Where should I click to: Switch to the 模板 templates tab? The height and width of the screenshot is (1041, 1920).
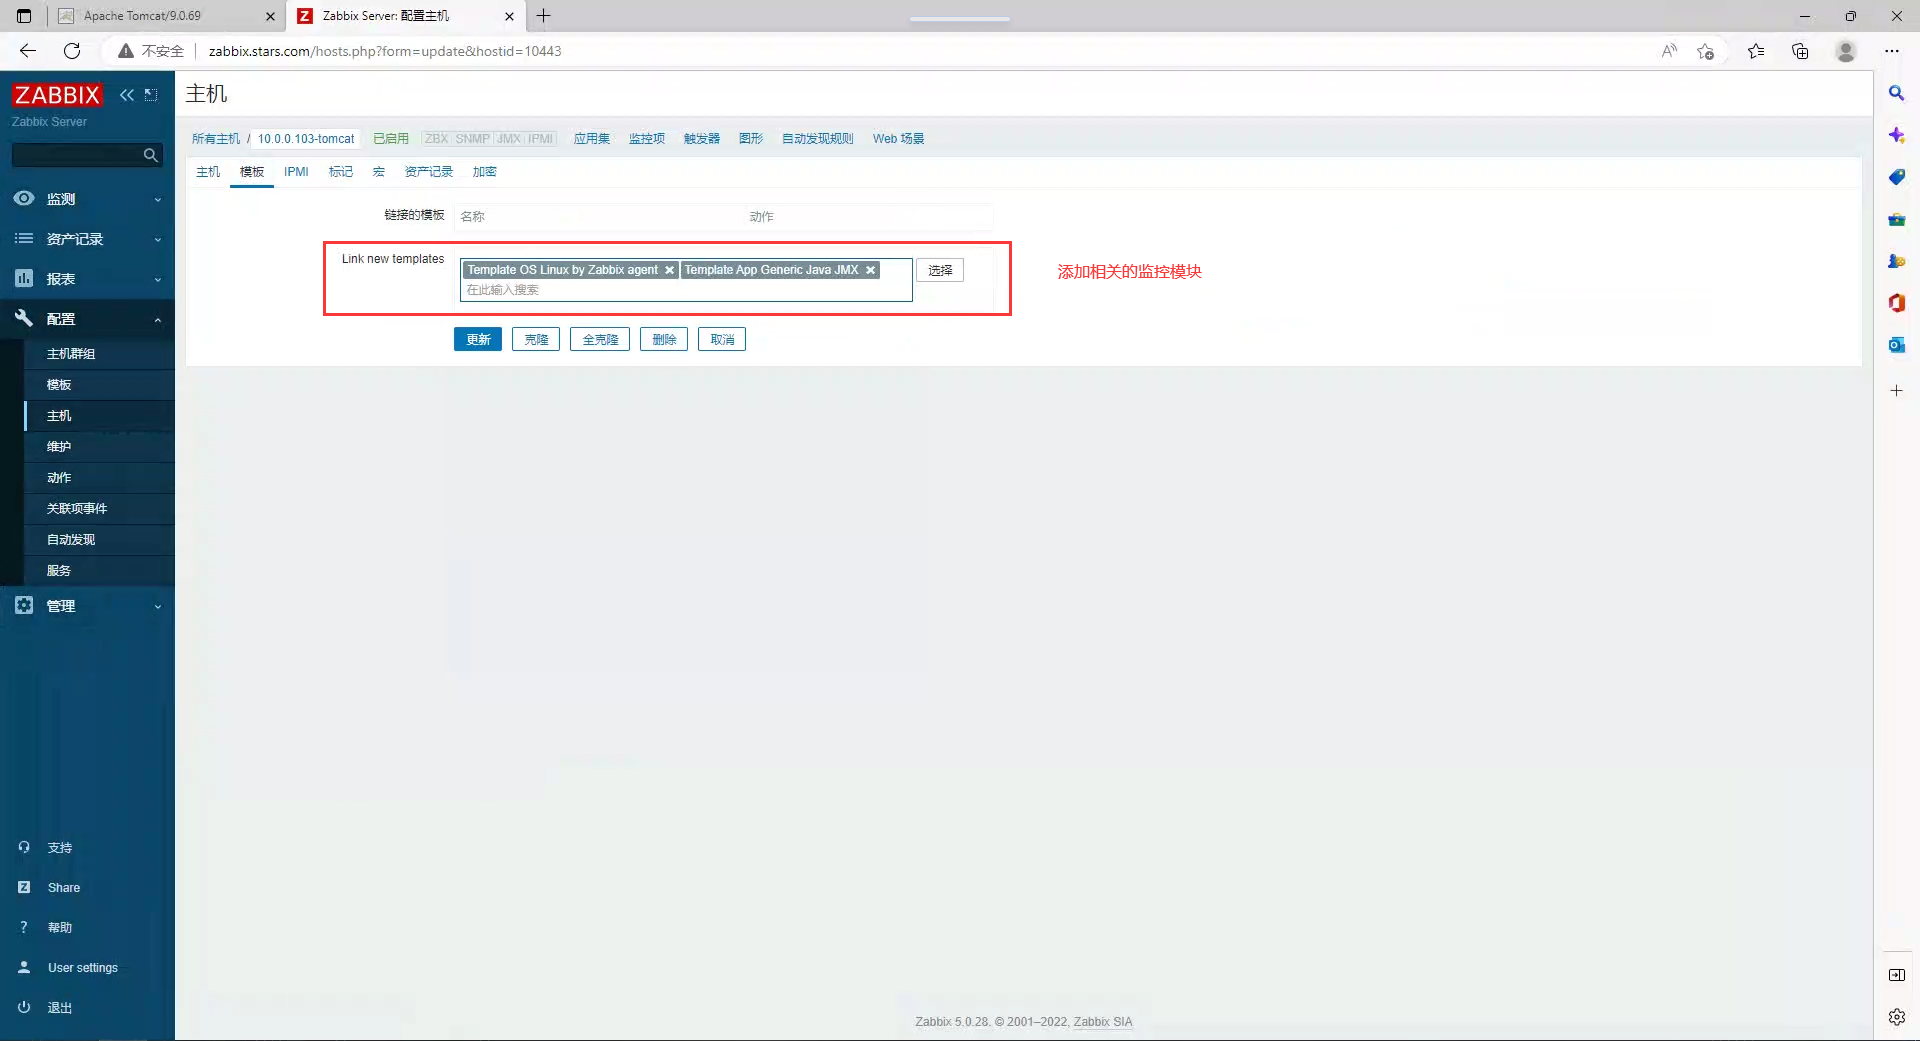[252, 172]
